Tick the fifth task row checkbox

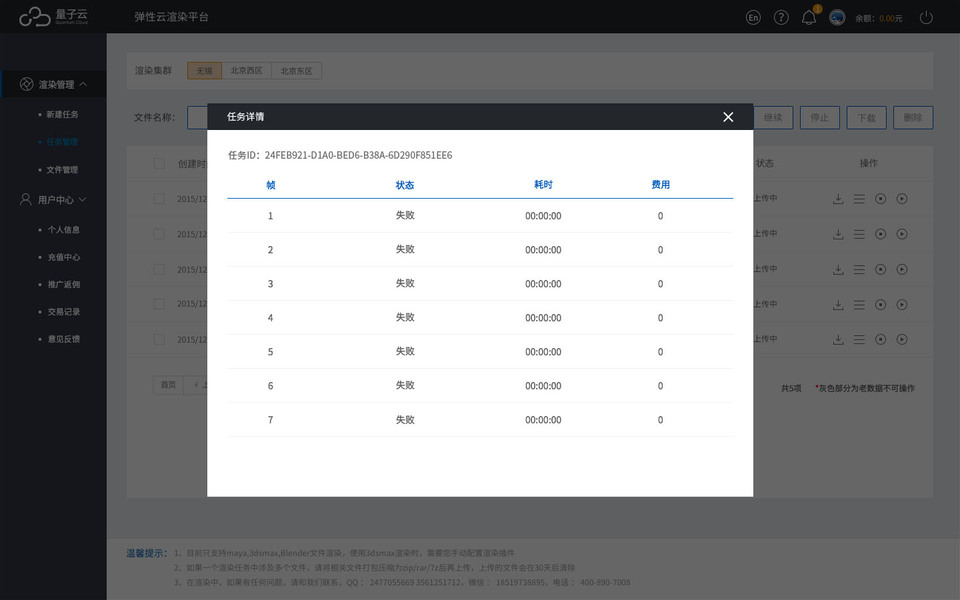coord(159,339)
